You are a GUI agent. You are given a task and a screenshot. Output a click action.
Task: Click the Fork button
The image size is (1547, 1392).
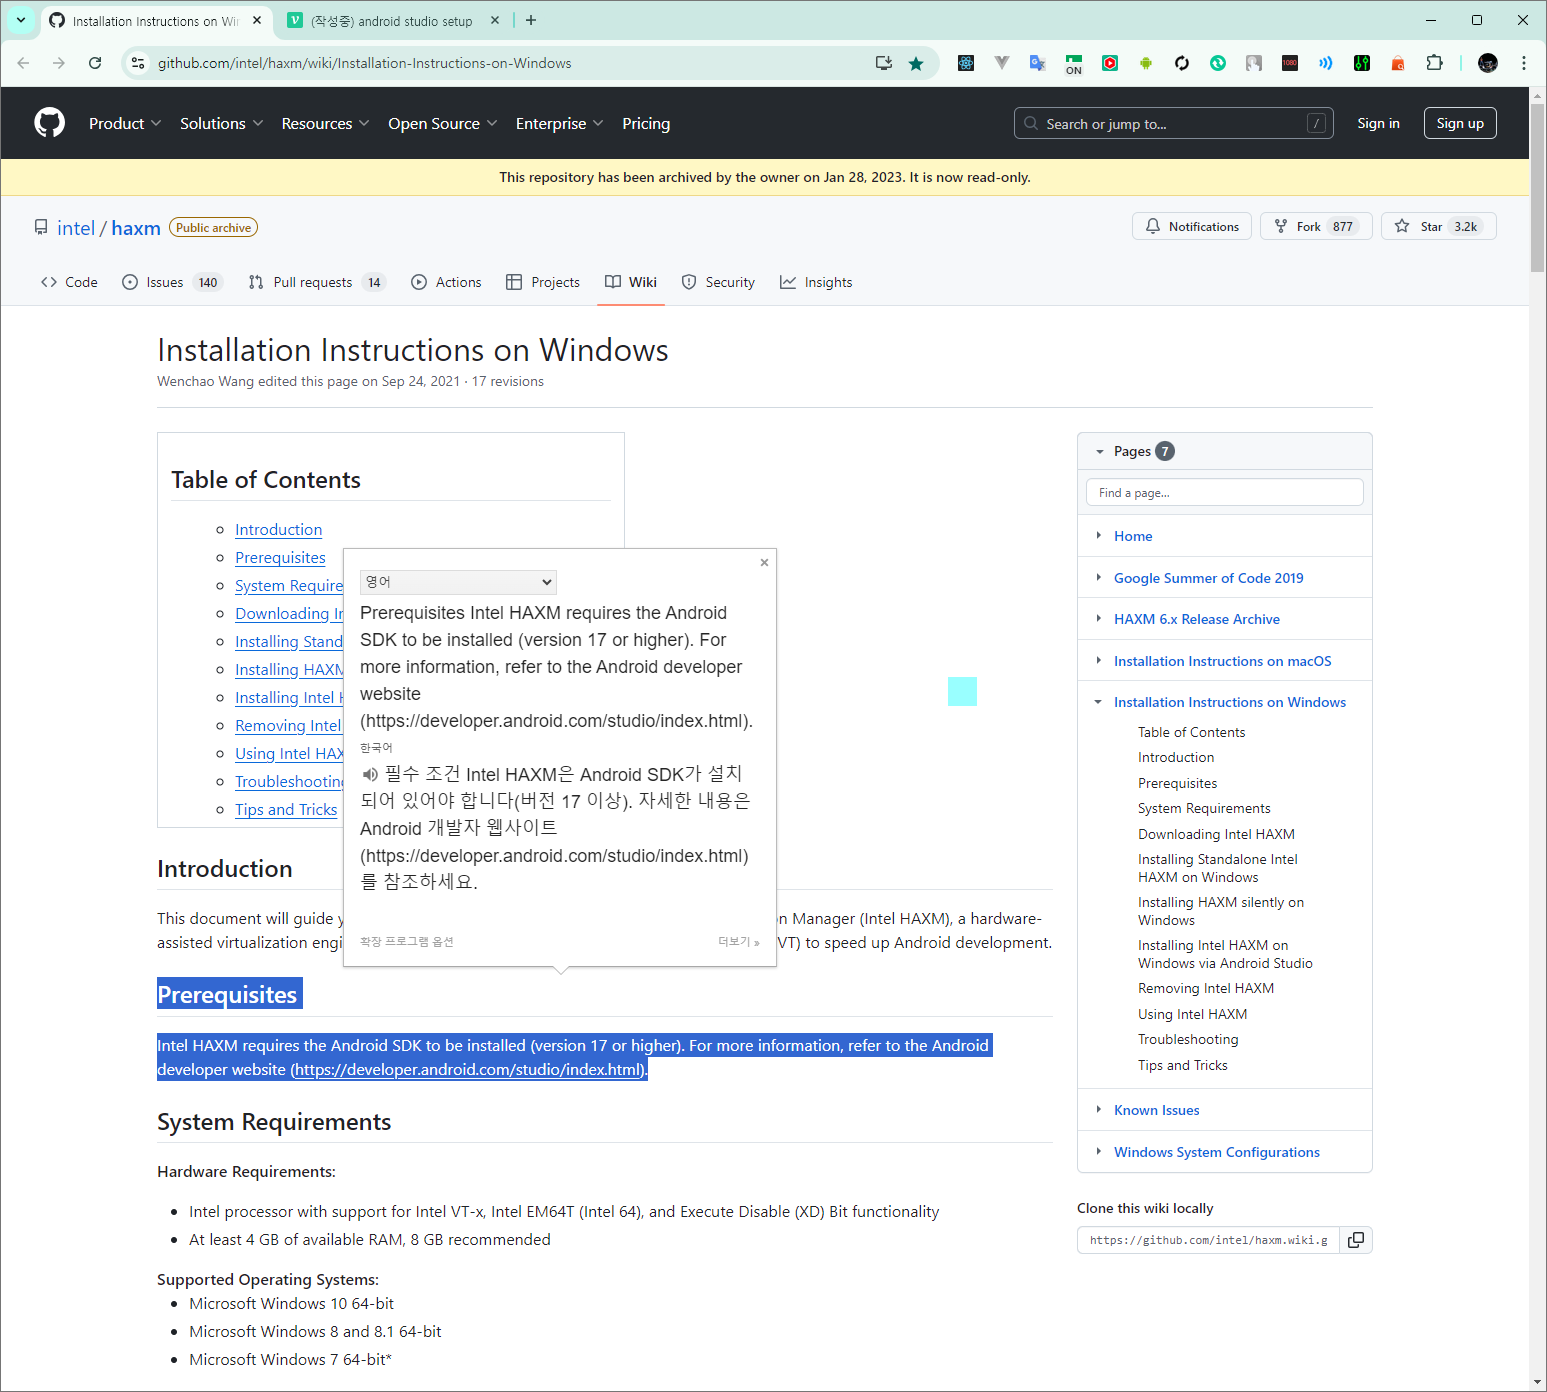pos(1316,226)
